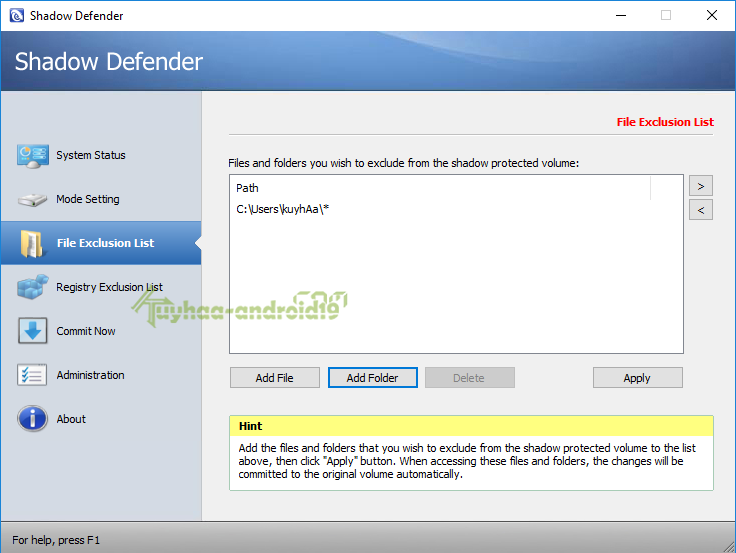
Task: Click the Add Folder button
Action: 373,378
